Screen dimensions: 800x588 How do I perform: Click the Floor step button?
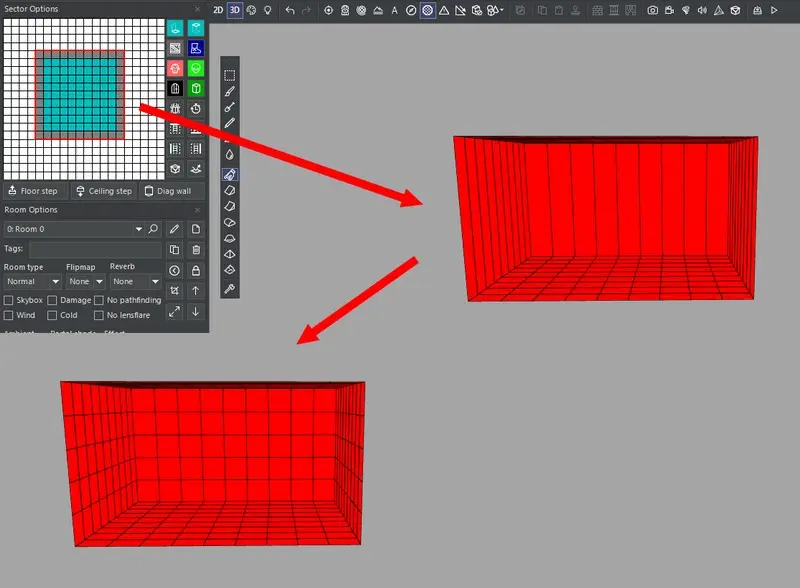click(34, 191)
